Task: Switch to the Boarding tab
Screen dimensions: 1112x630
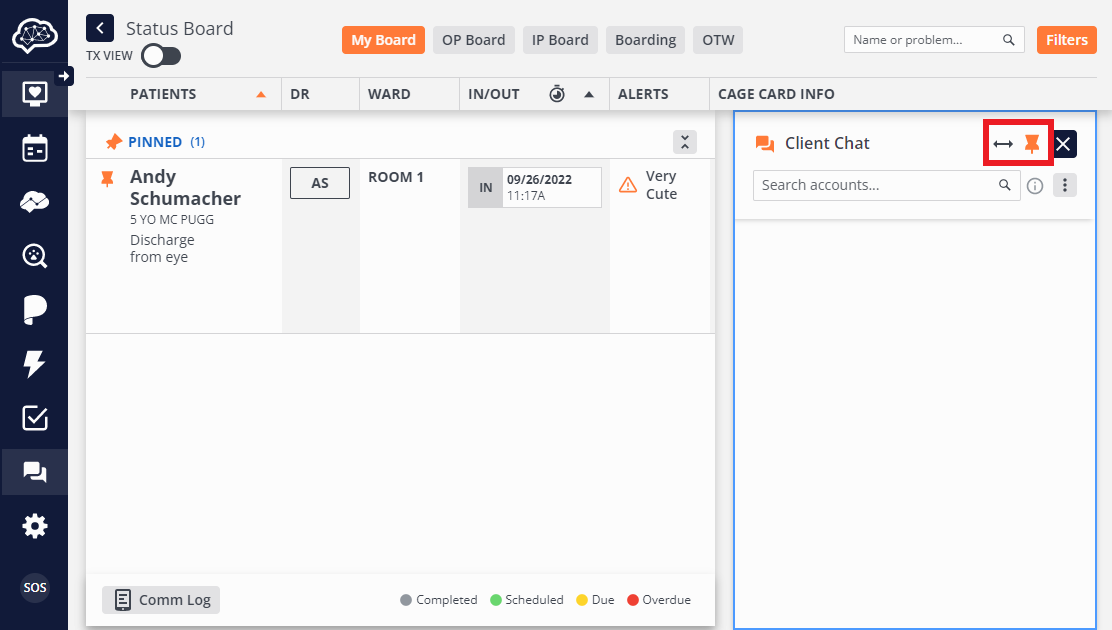Action: 645,40
